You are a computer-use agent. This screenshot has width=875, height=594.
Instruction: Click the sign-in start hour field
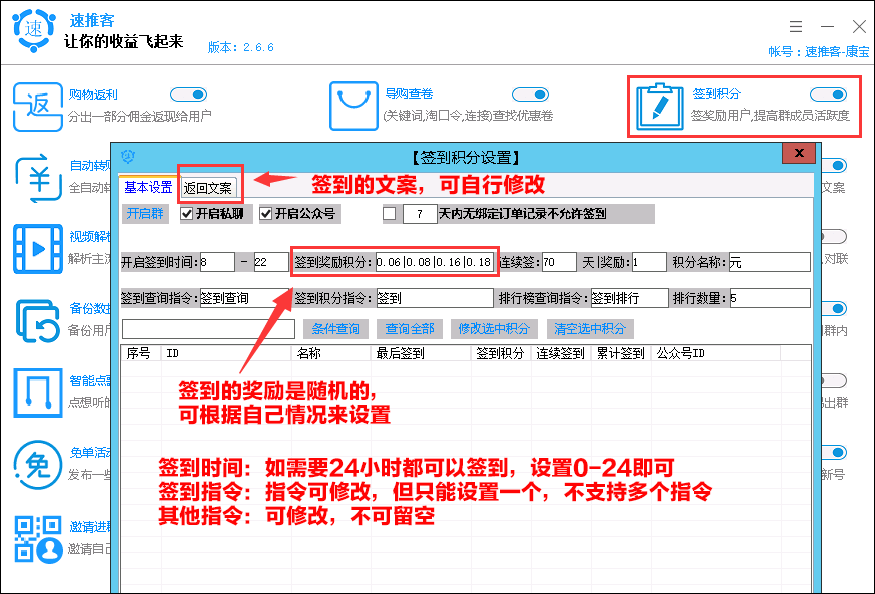[217, 262]
